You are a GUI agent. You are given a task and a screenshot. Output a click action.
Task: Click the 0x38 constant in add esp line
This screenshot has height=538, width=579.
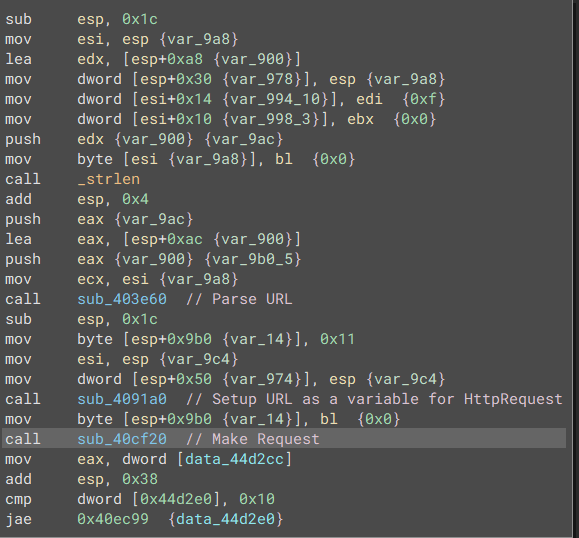[x=140, y=479]
